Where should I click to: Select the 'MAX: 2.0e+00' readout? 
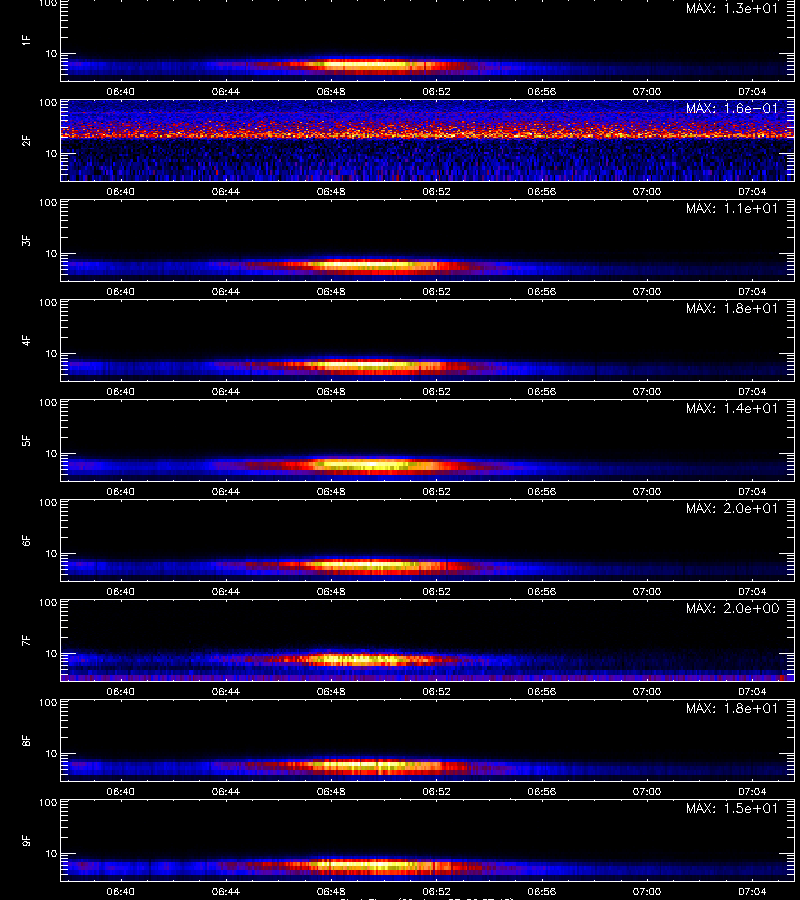pos(732,608)
